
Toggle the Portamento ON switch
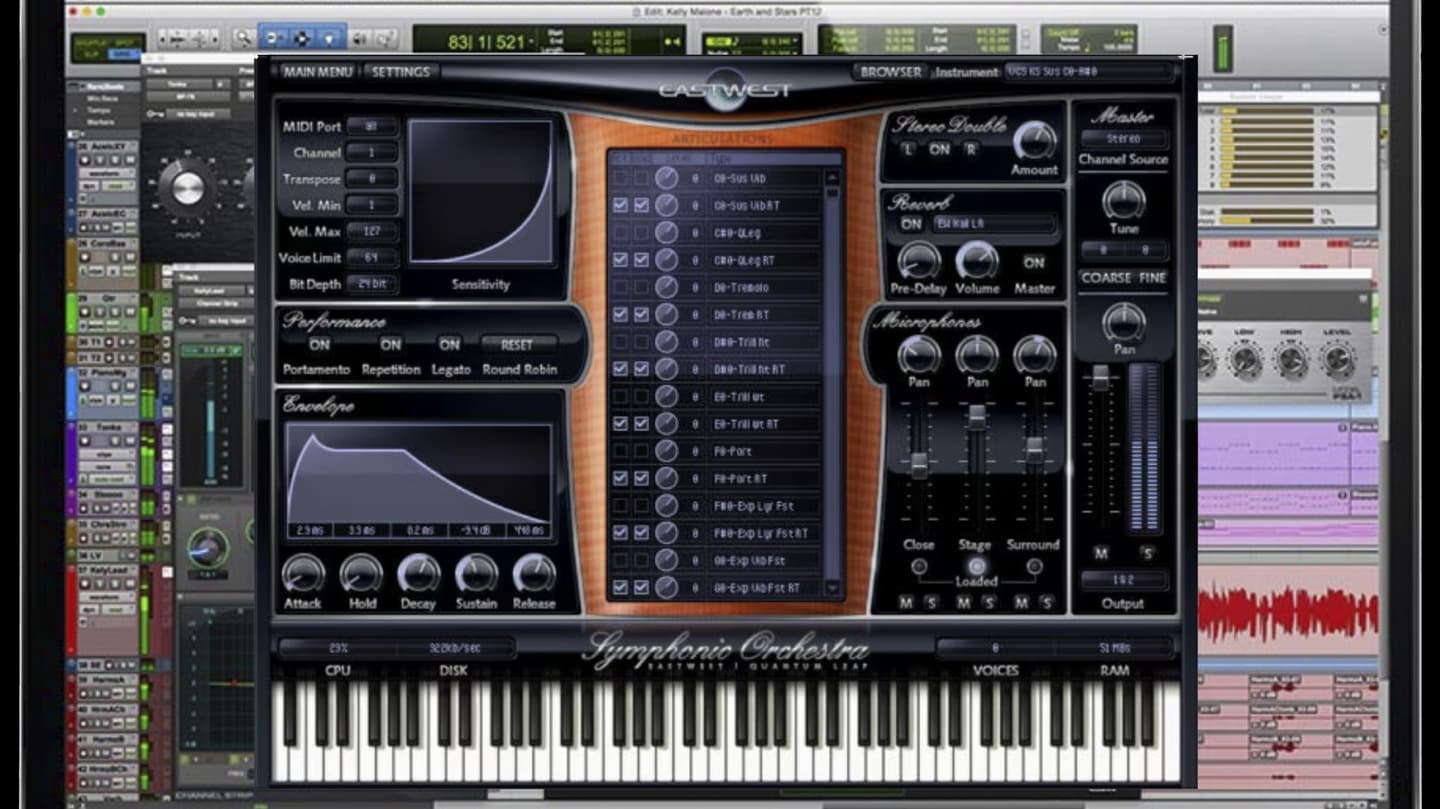[x=319, y=345]
